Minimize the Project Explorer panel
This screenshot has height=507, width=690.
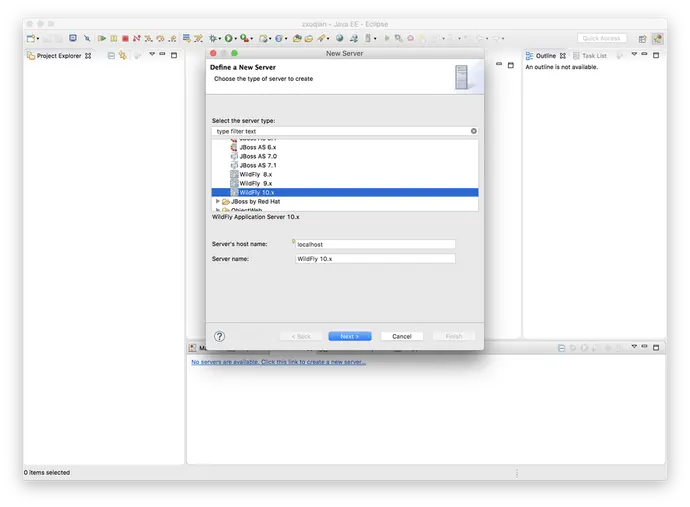tap(162, 54)
